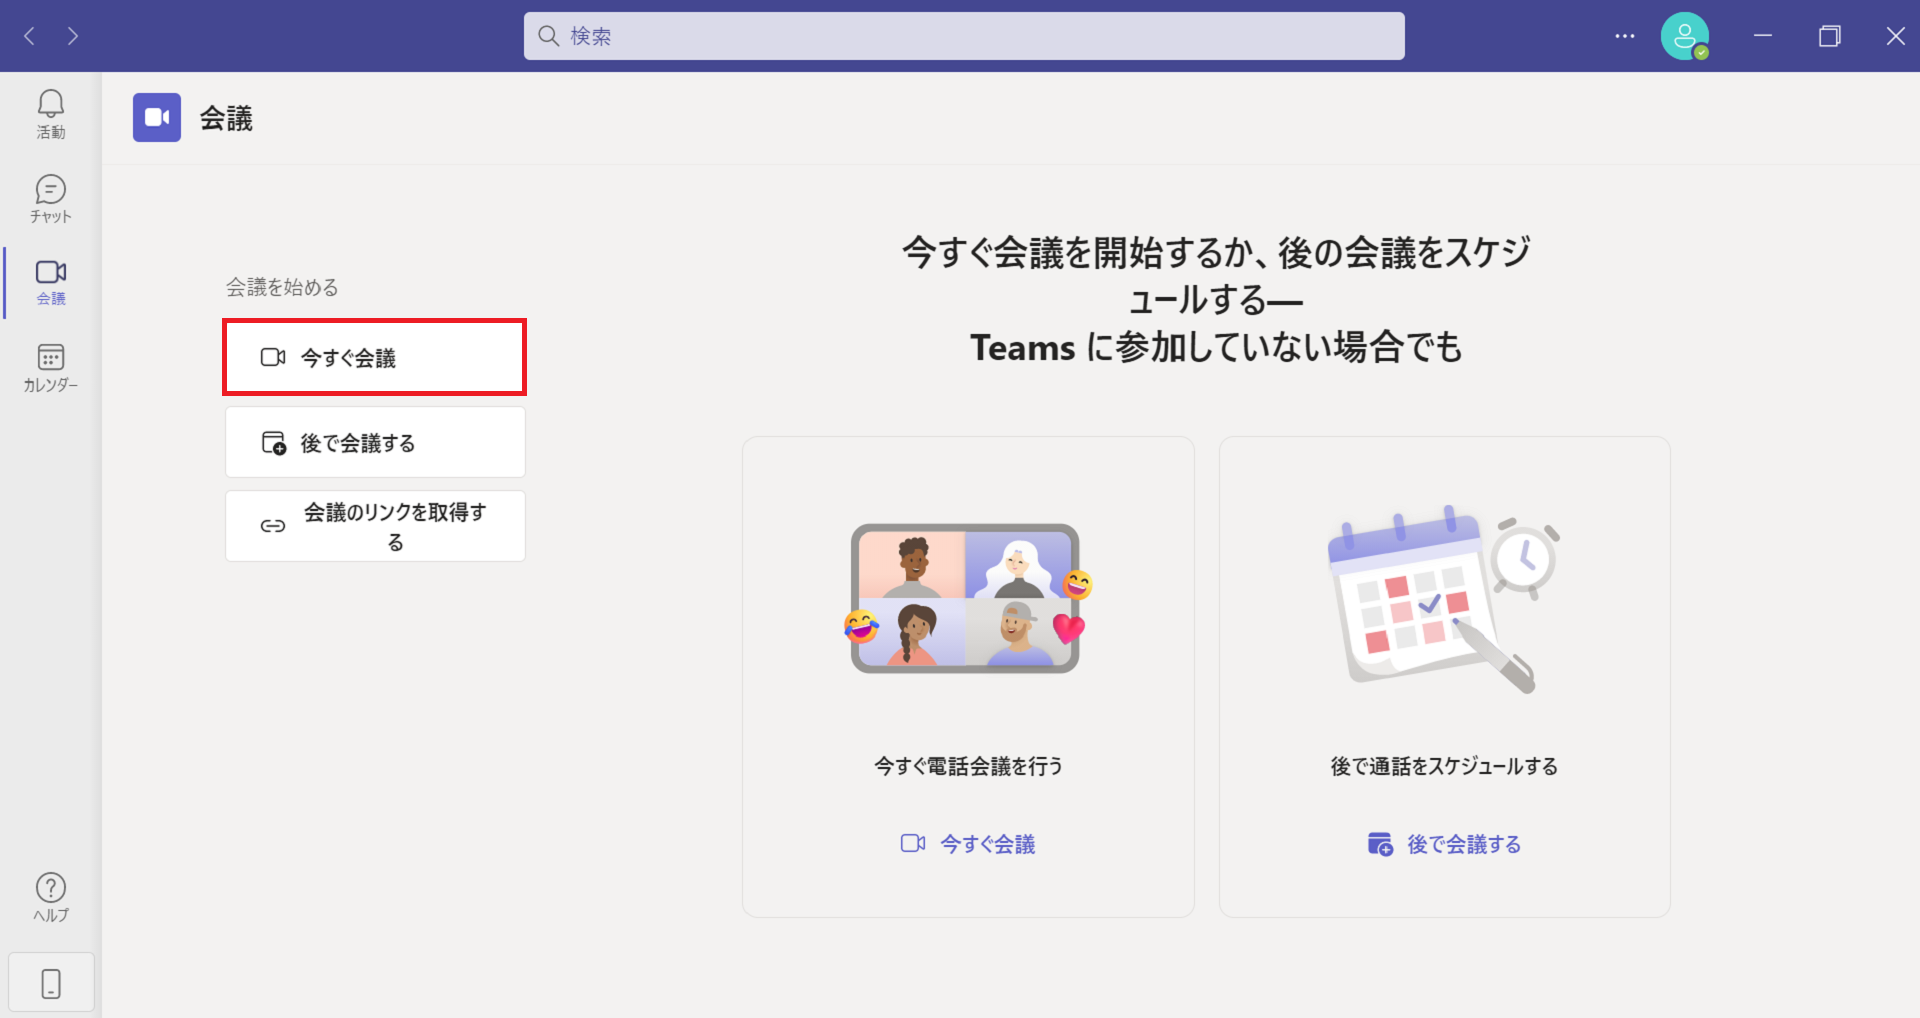This screenshot has height=1018, width=1920.
Task: Click the purple camera icon beside 会議 heading
Action: point(157,118)
